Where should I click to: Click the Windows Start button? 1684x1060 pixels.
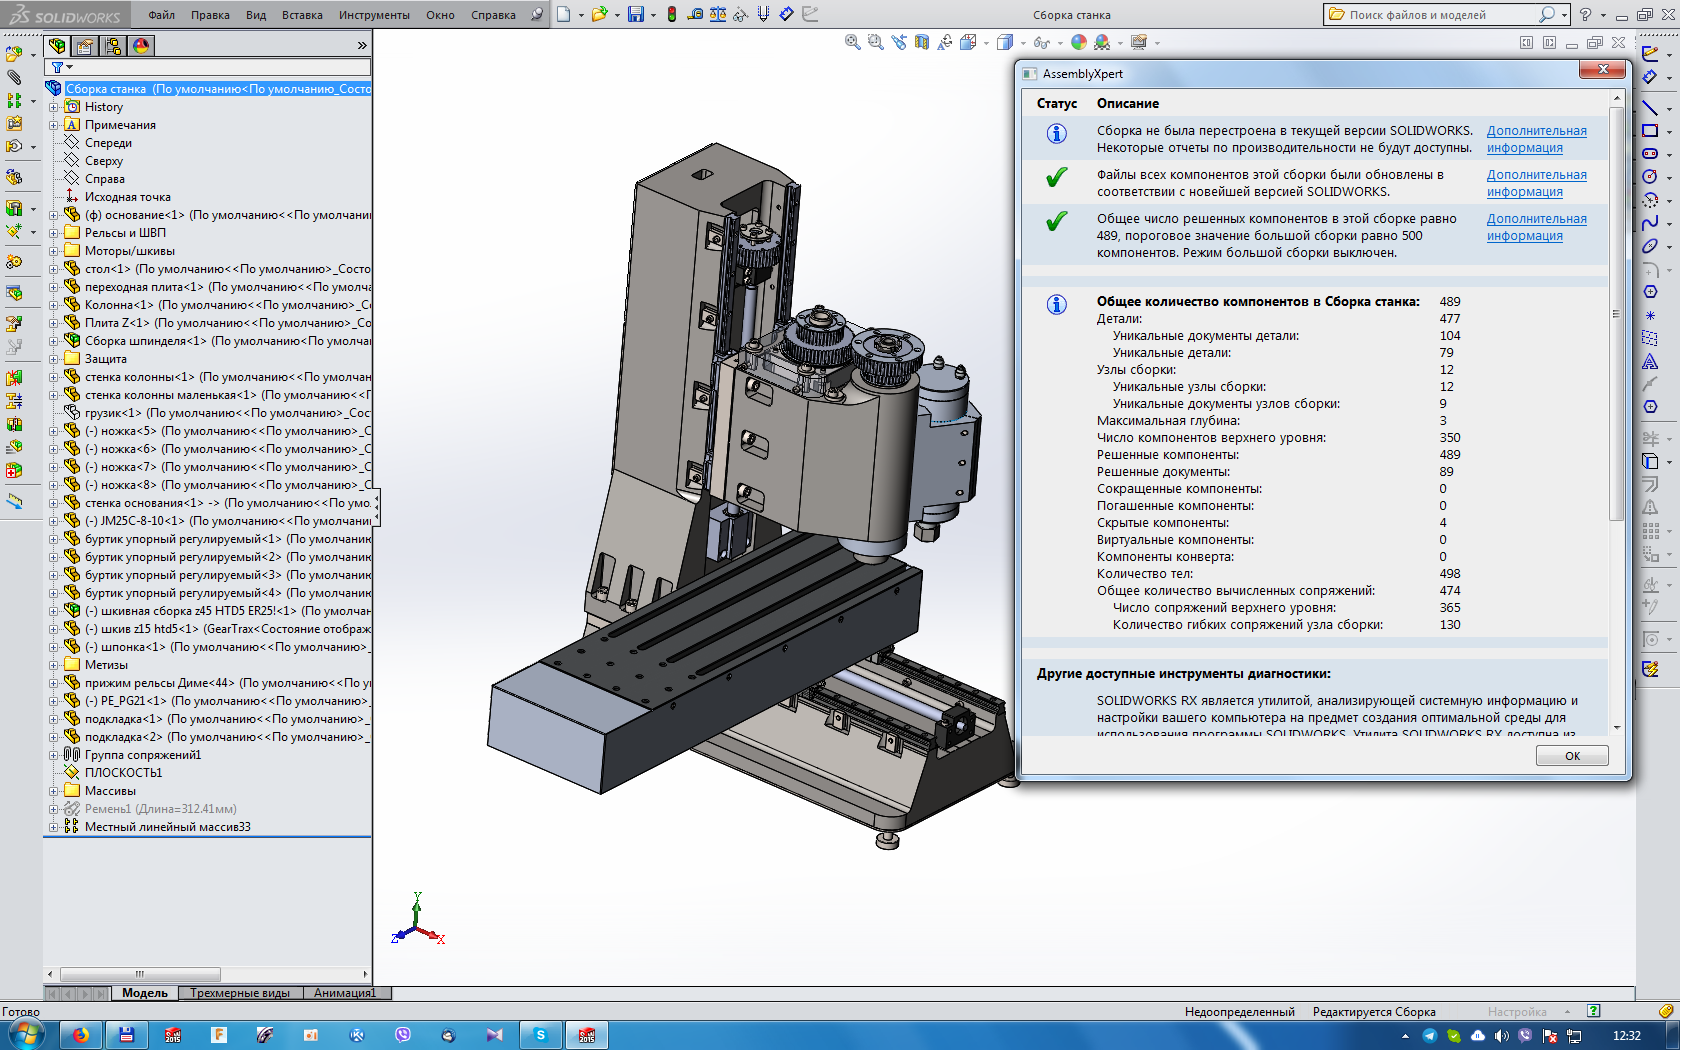(27, 1035)
